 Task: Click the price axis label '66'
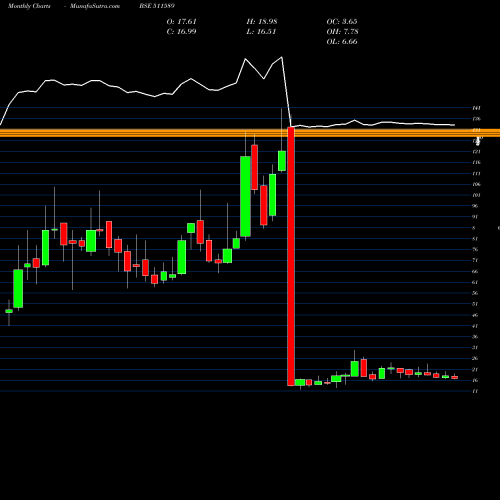pos(475,271)
